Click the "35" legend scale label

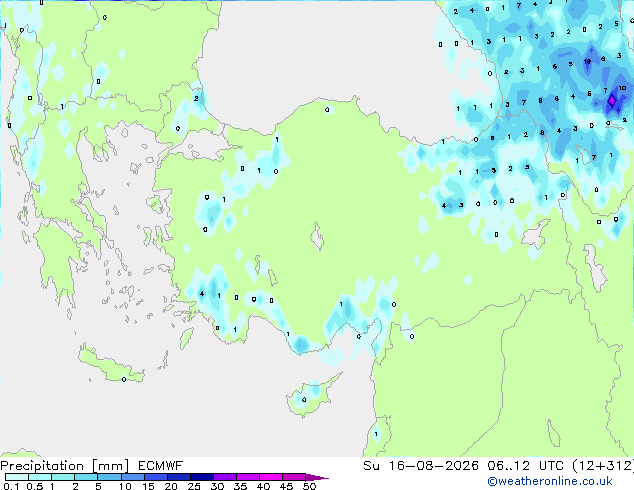(x=240, y=486)
